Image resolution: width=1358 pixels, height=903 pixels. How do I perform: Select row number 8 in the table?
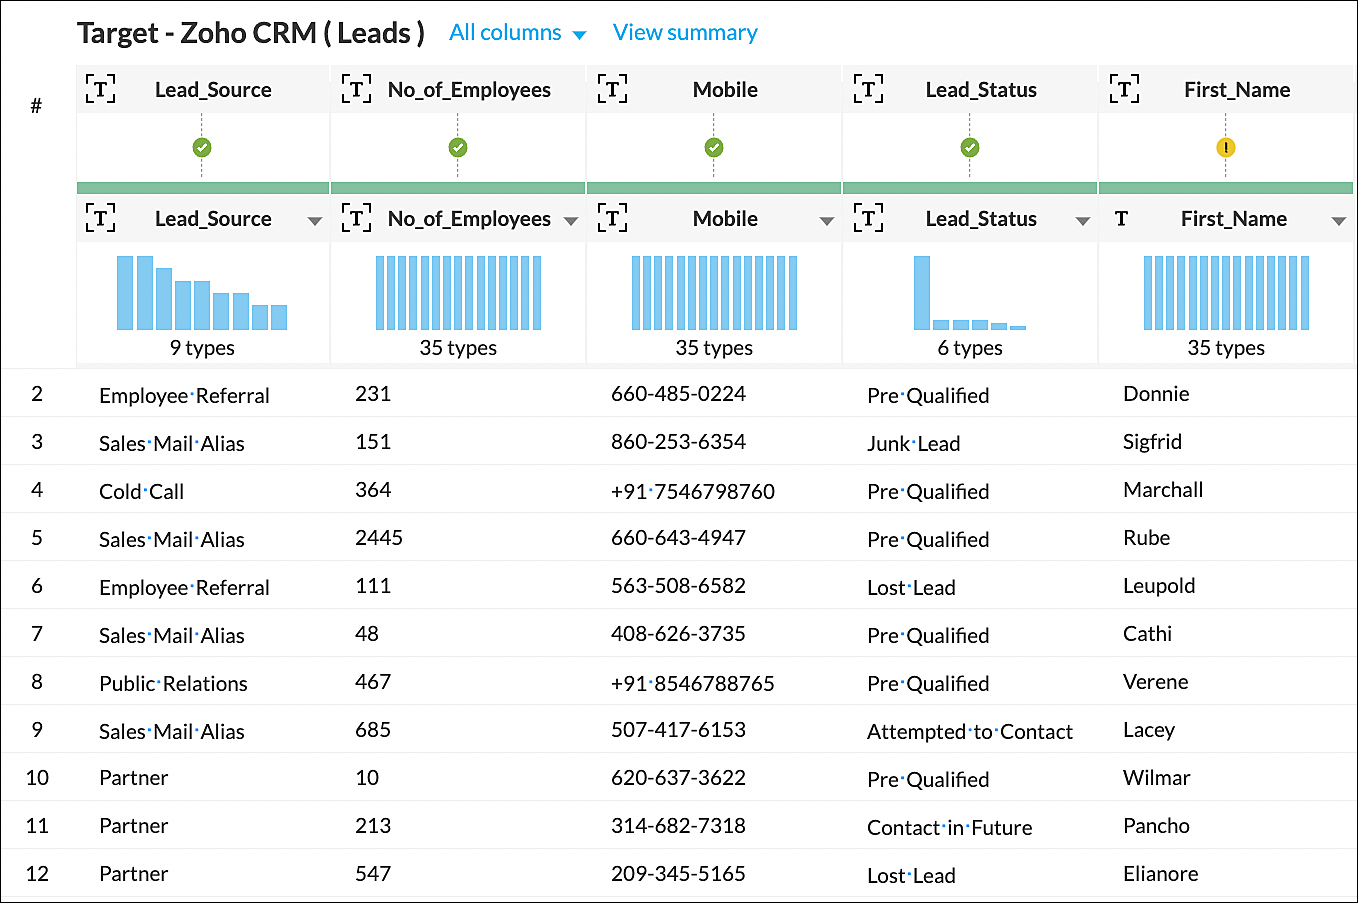click(37, 682)
